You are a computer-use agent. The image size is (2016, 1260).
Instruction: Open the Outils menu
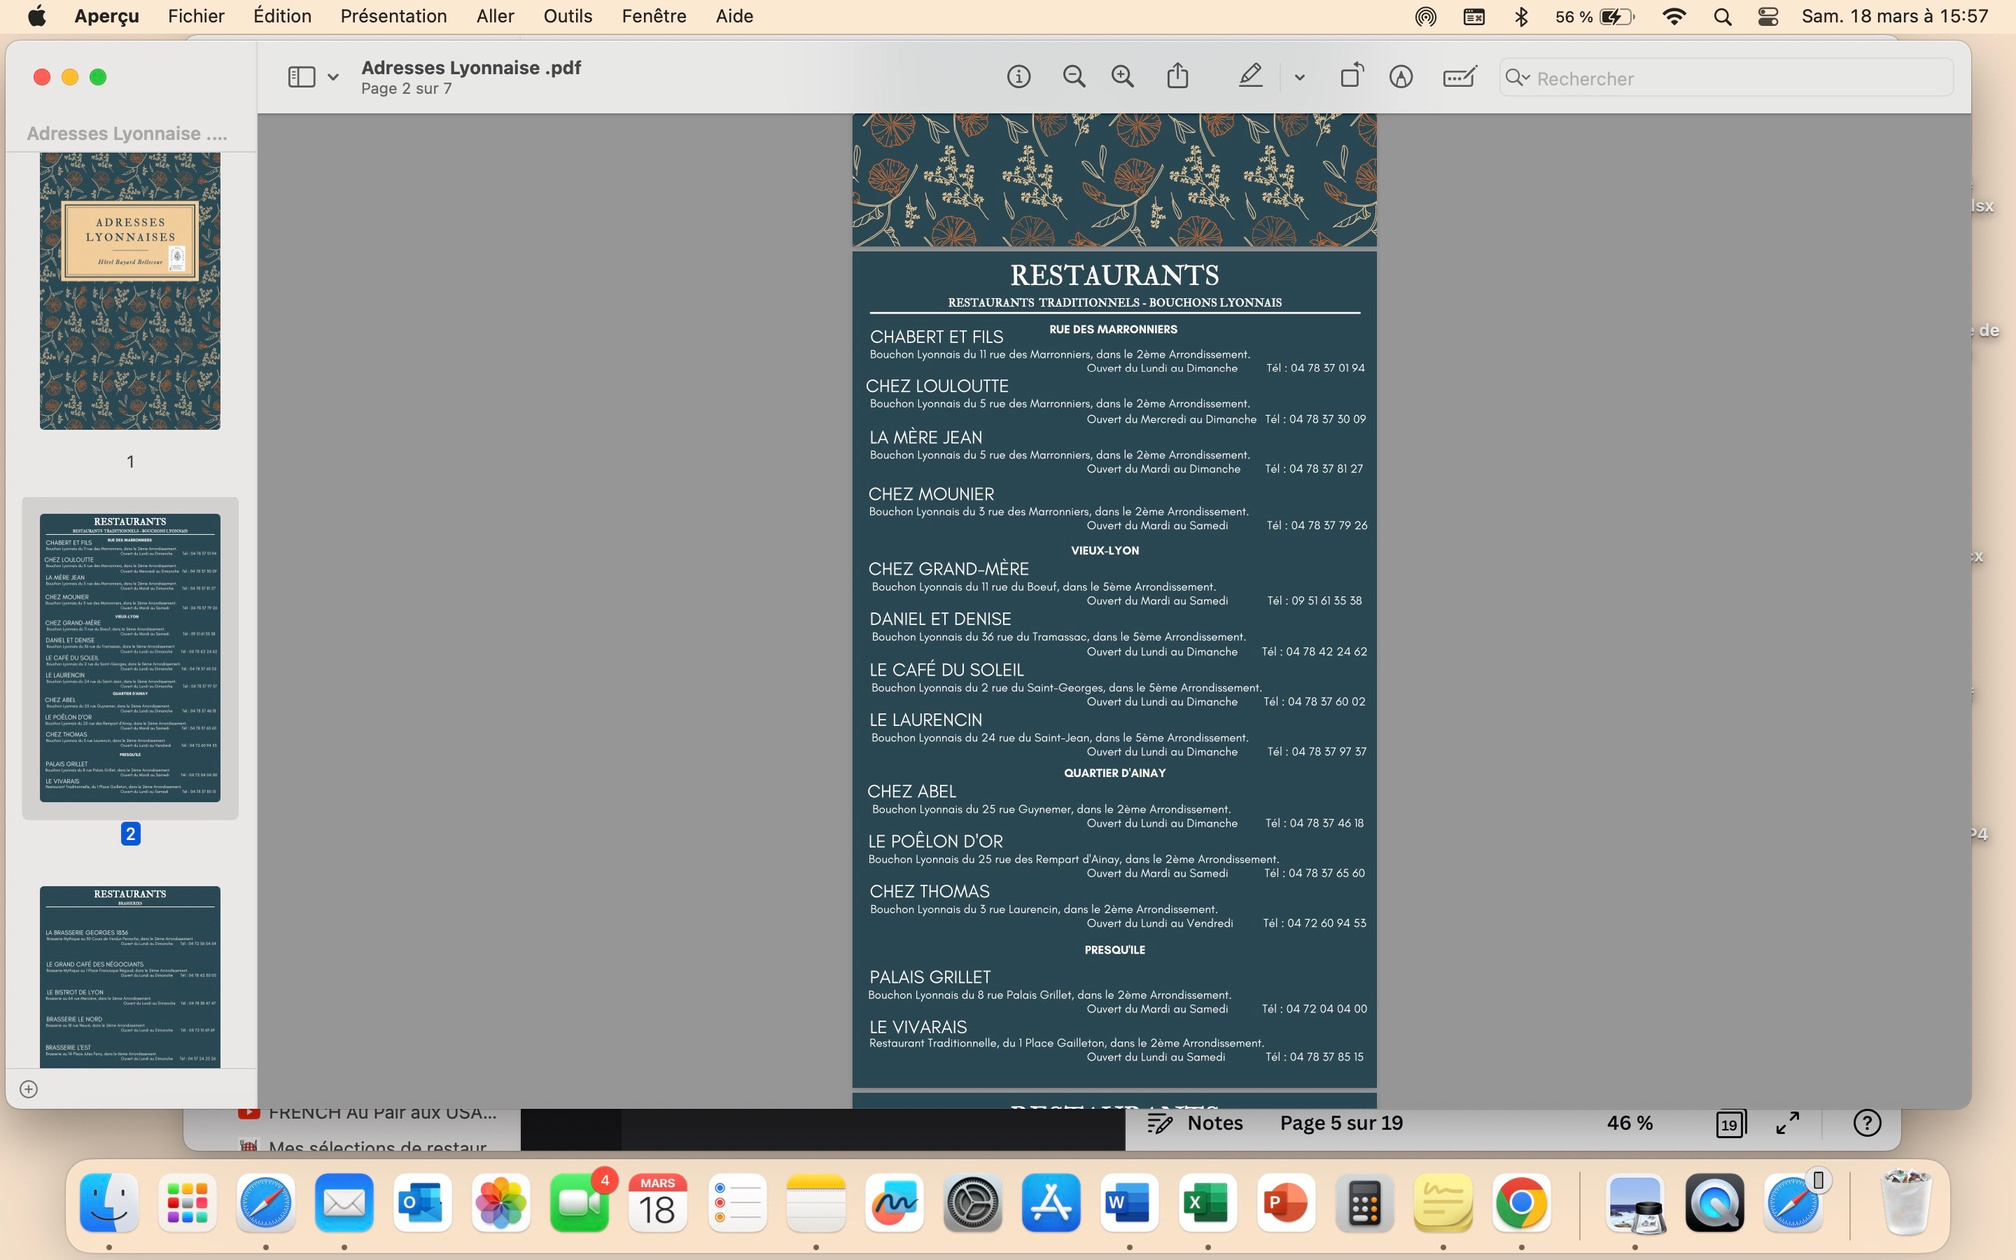tap(568, 16)
